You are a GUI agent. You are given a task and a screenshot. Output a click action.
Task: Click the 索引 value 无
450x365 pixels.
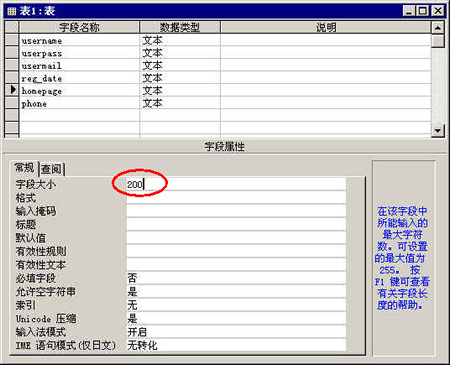point(236,305)
